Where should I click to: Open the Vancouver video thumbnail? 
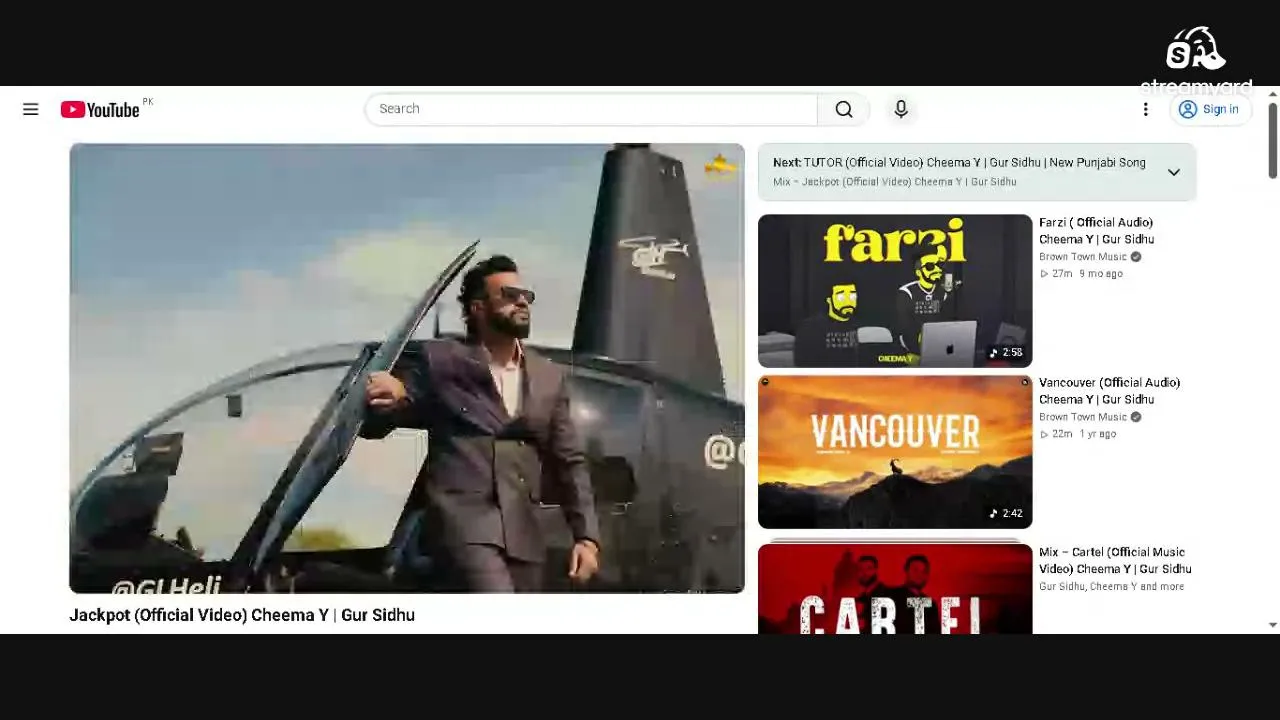[x=895, y=452]
